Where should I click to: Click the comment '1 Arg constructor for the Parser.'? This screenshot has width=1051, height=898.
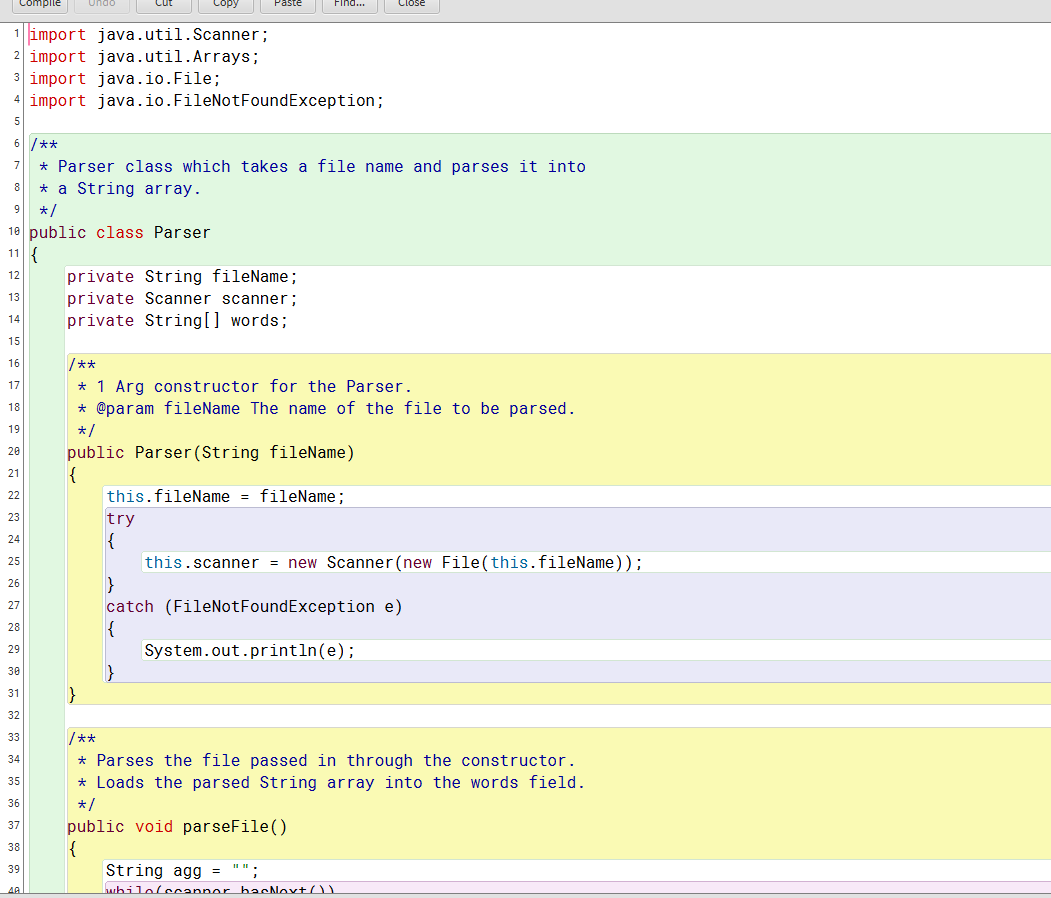[x=254, y=387]
